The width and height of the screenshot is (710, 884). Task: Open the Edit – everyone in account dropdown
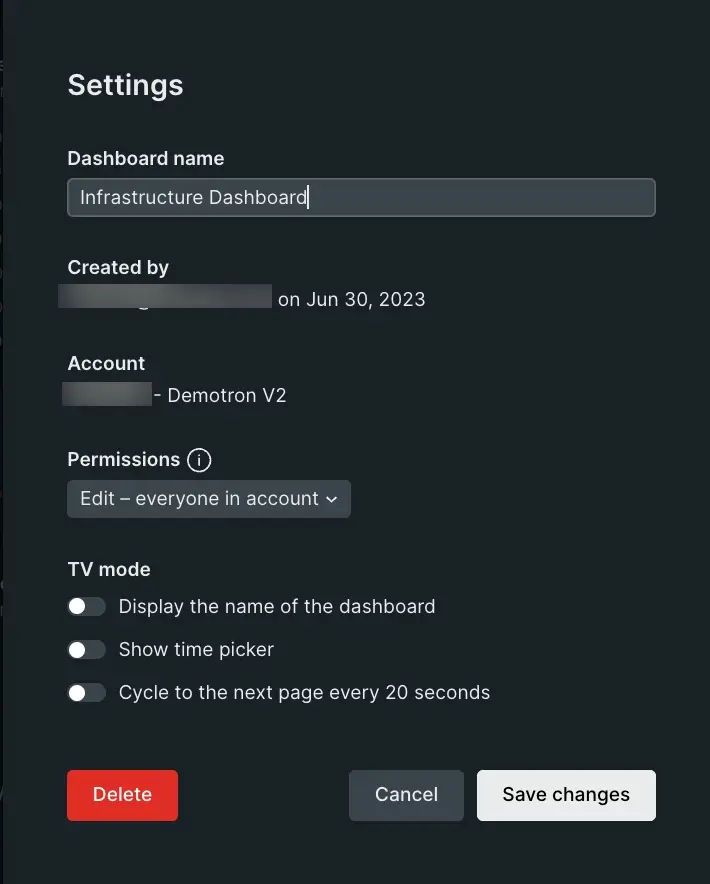[x=208, y=498]
